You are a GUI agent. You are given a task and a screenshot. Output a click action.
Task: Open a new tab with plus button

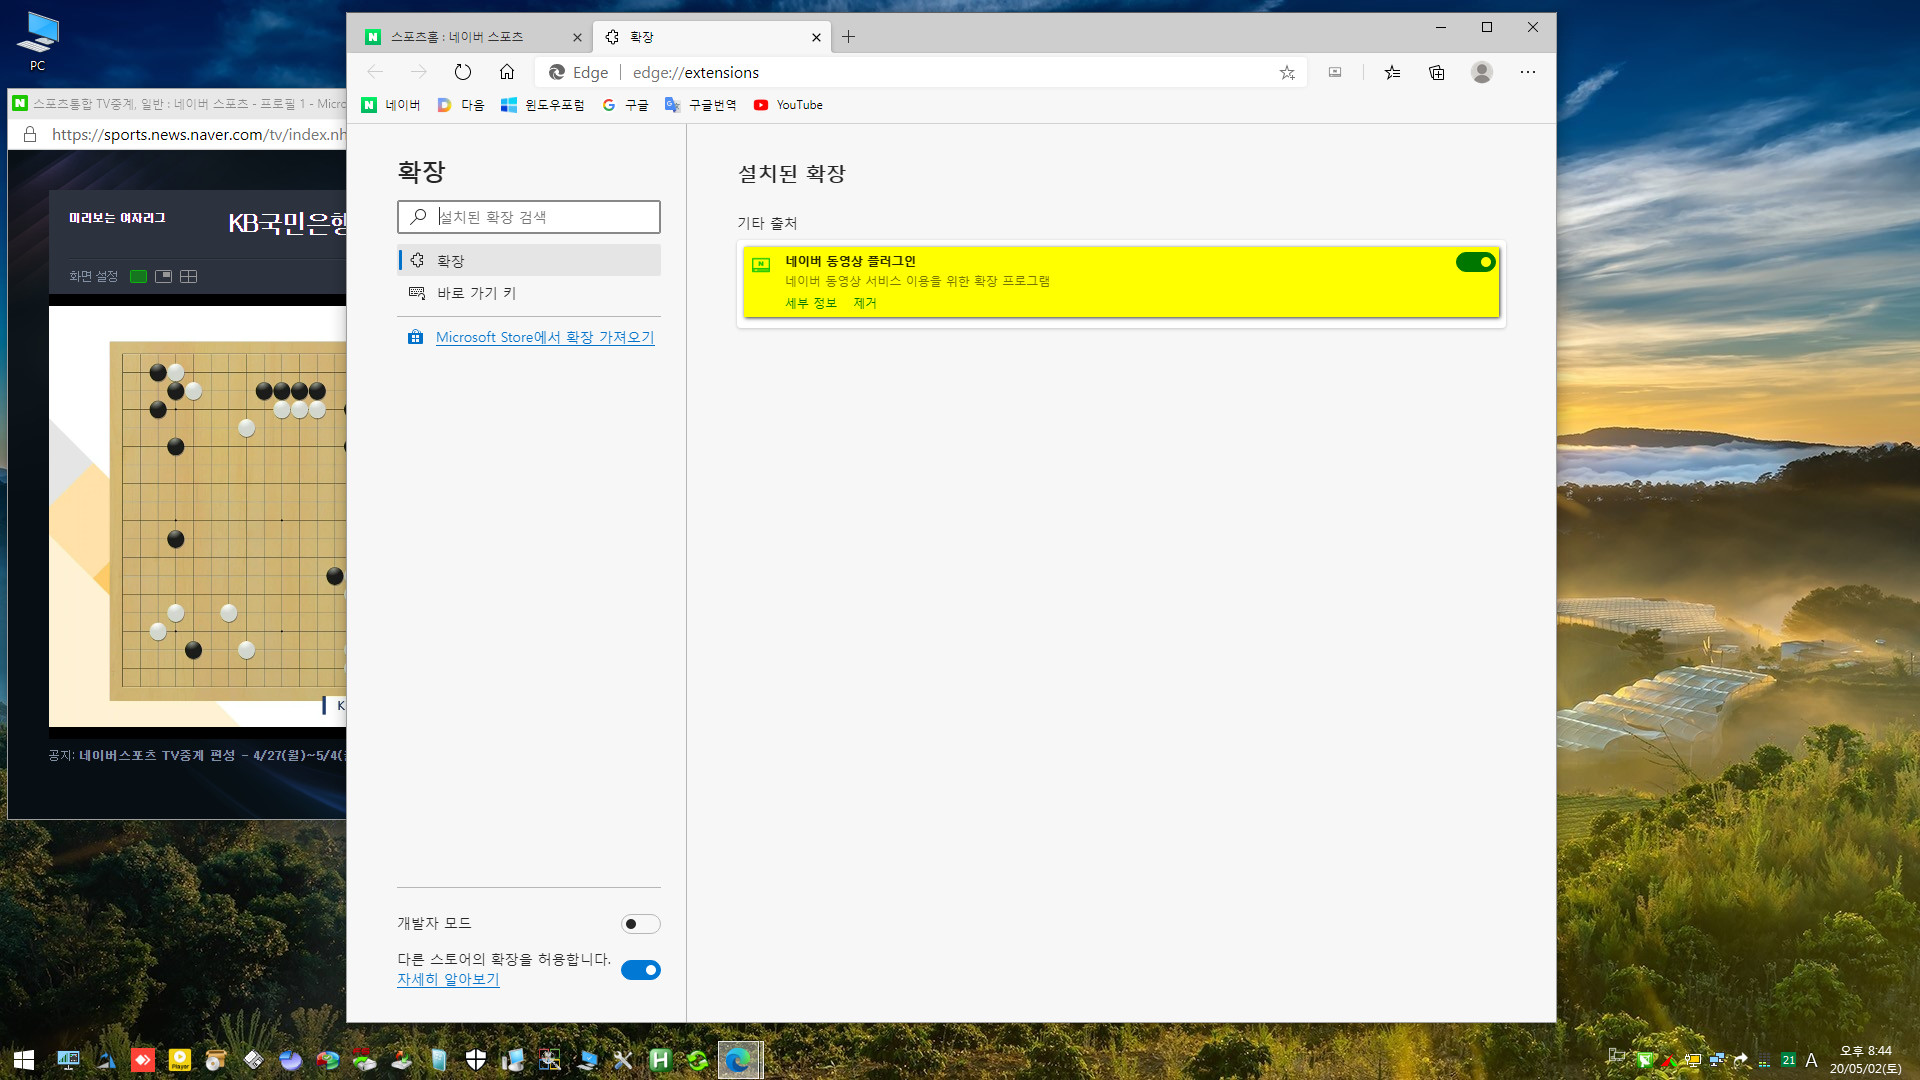coord(848,37)
